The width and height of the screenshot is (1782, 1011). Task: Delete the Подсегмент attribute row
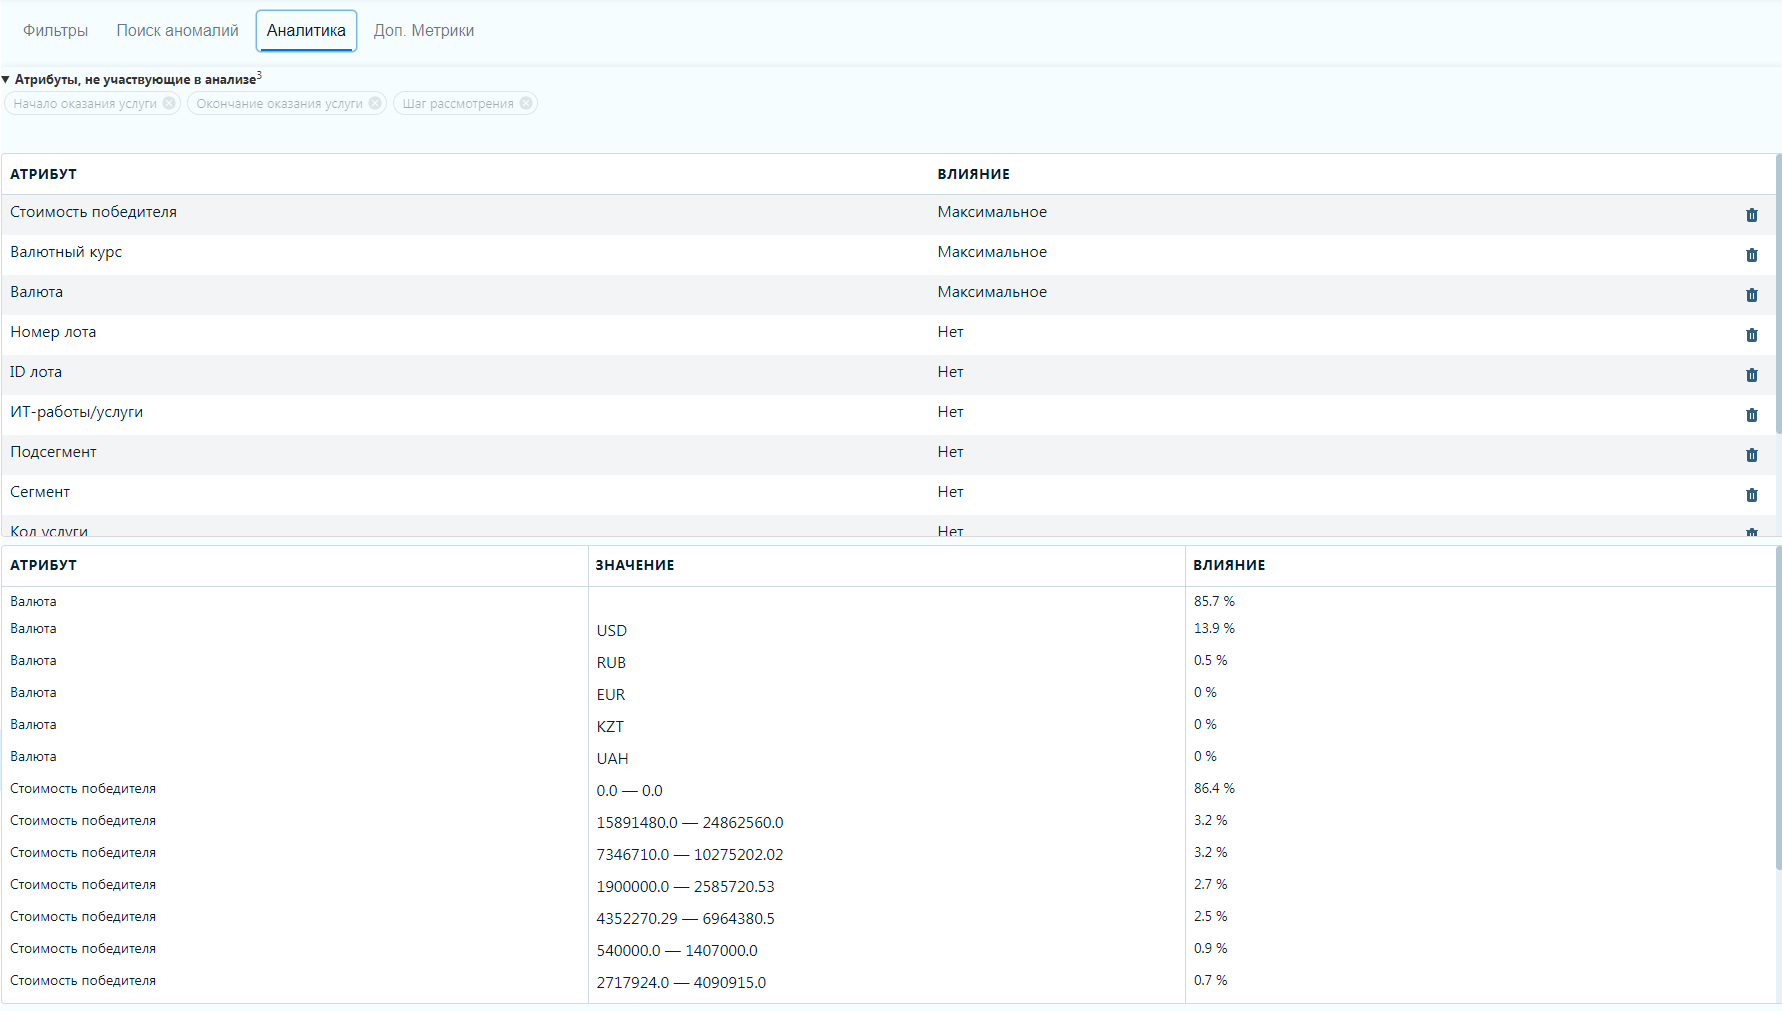1751,455
